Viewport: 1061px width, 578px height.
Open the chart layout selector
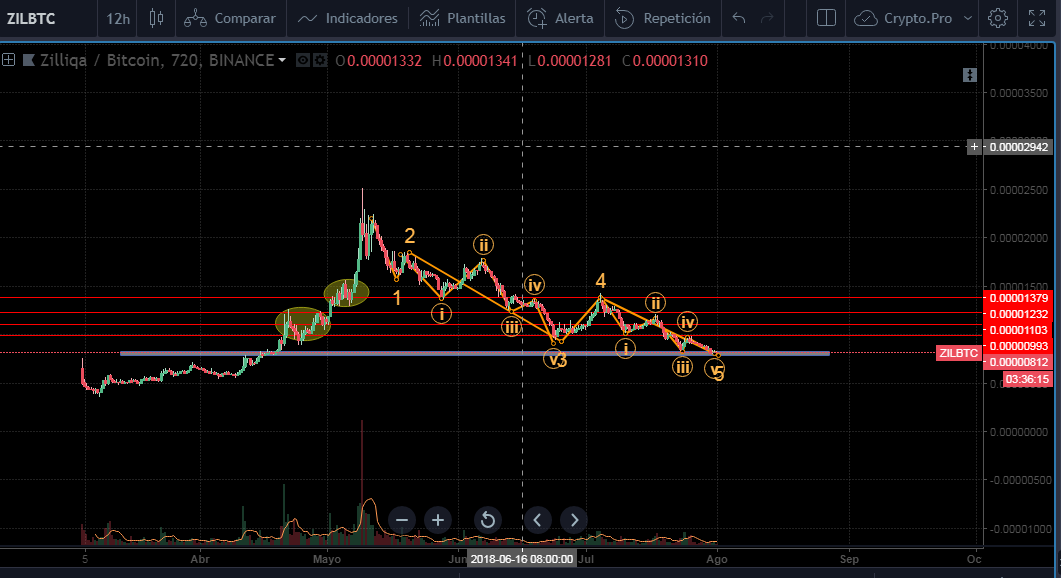click(x=826, y=18)
